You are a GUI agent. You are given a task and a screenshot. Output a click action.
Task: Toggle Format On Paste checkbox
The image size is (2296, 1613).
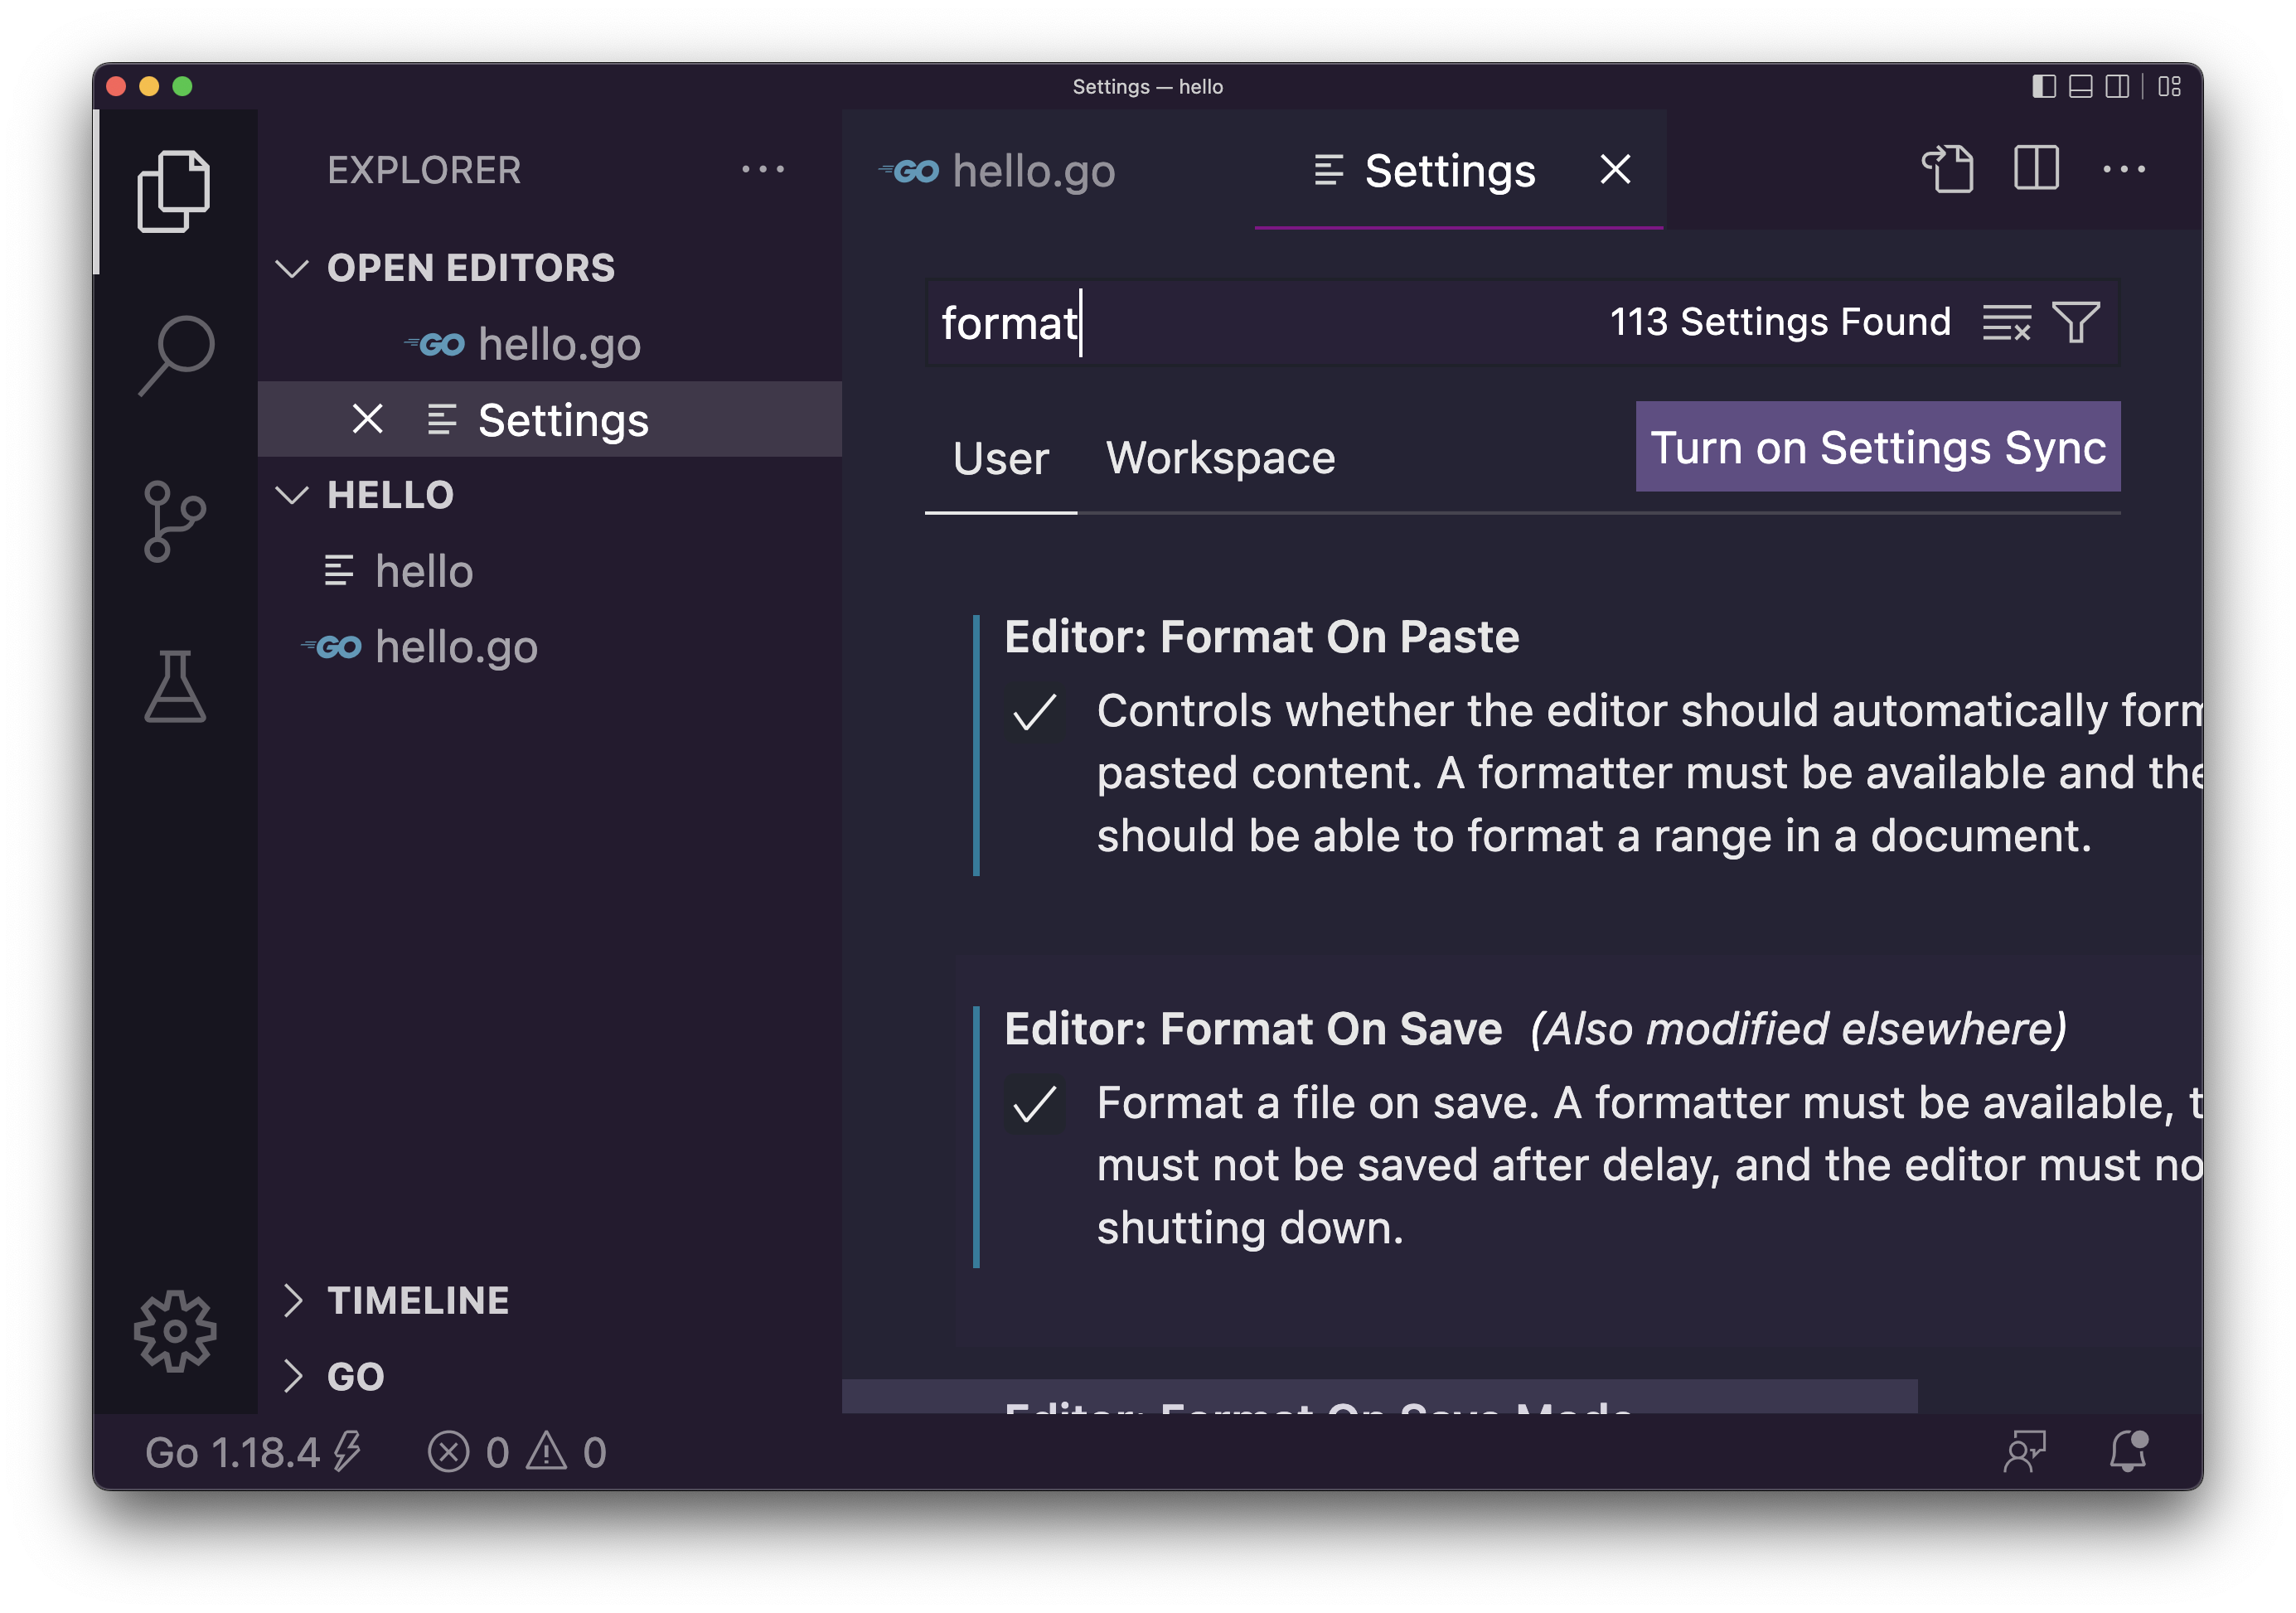(1034, 713)
